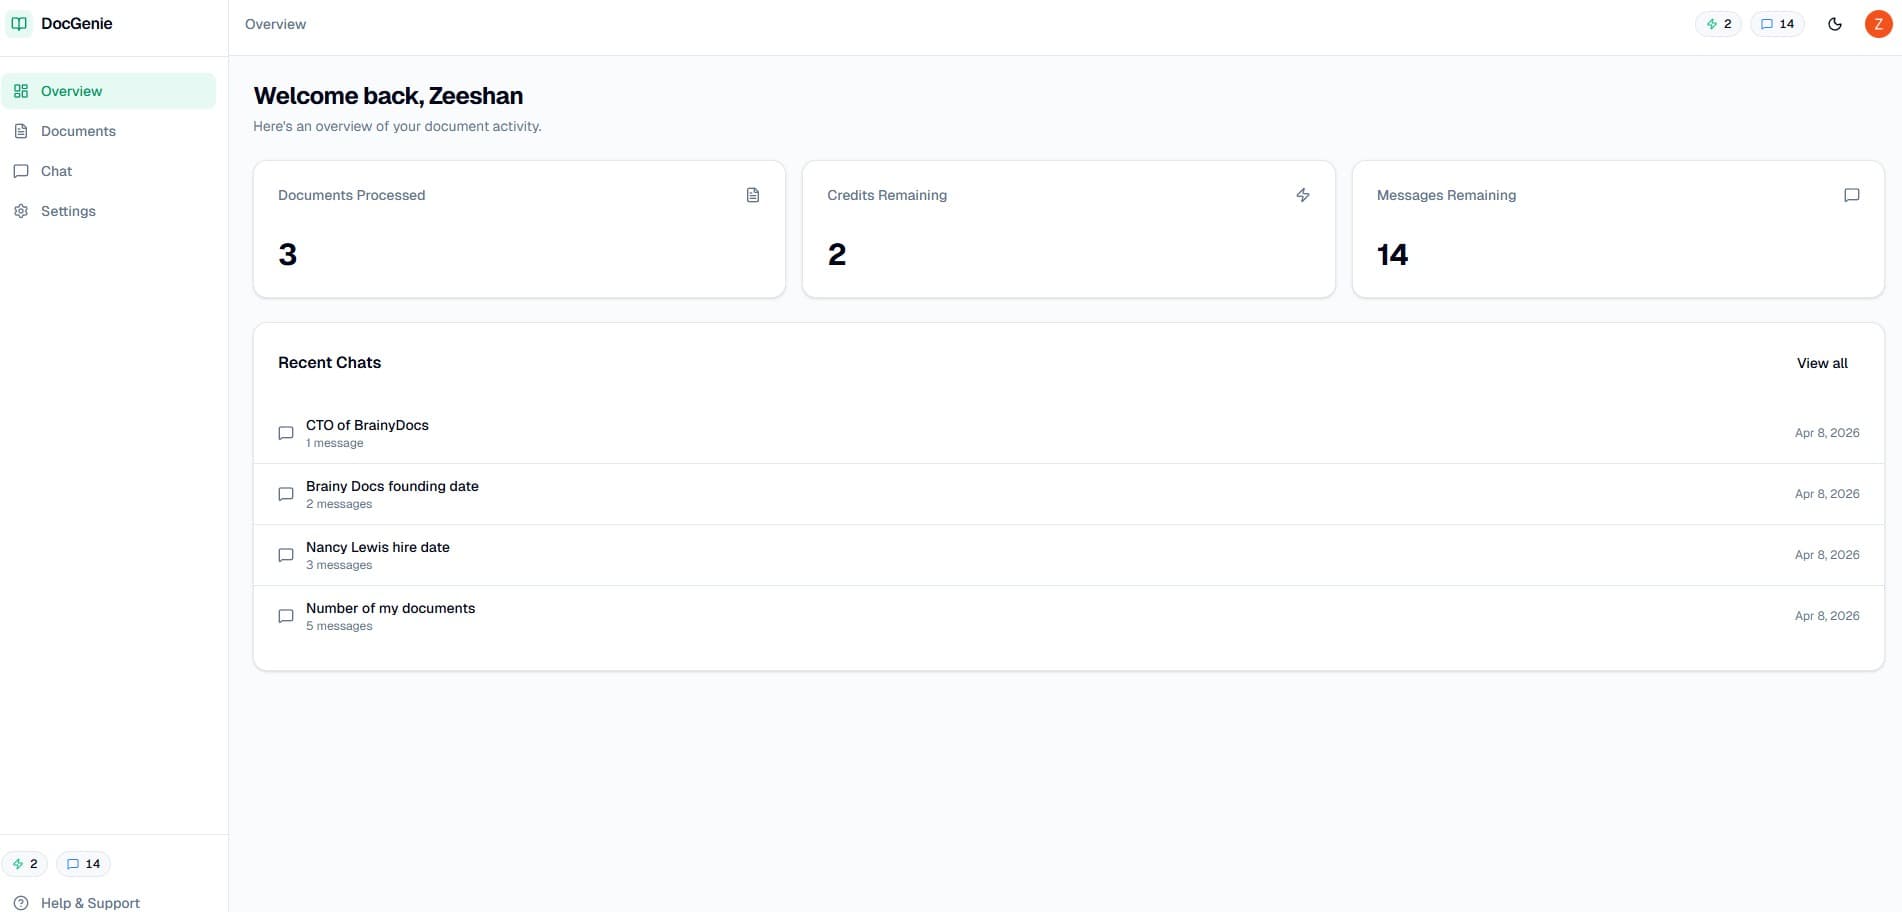Screen dimensions: 1902x912
Task: Click the Recent Chats heading
Action: [329, 363]
